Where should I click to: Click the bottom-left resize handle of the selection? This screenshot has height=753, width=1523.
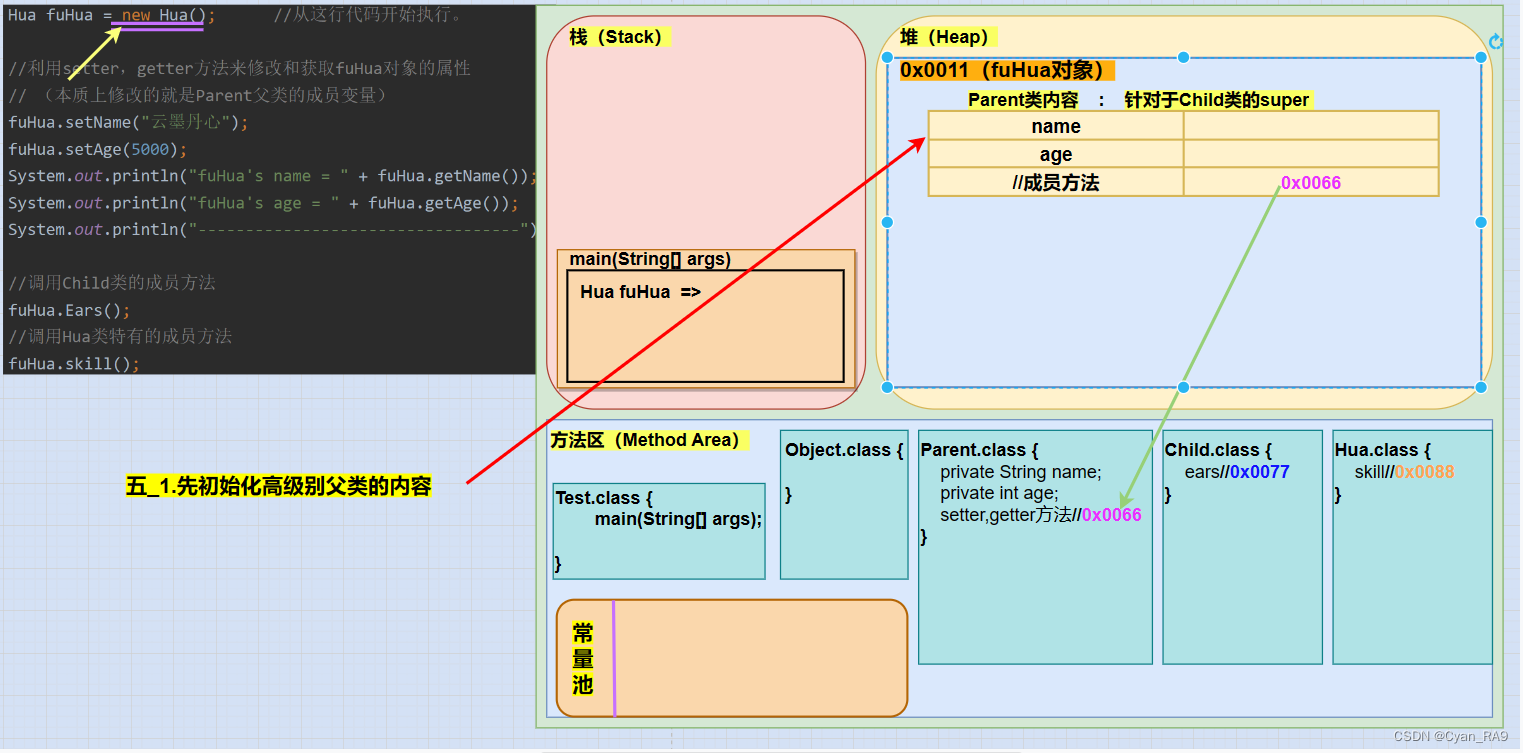[x=887, y=387]
